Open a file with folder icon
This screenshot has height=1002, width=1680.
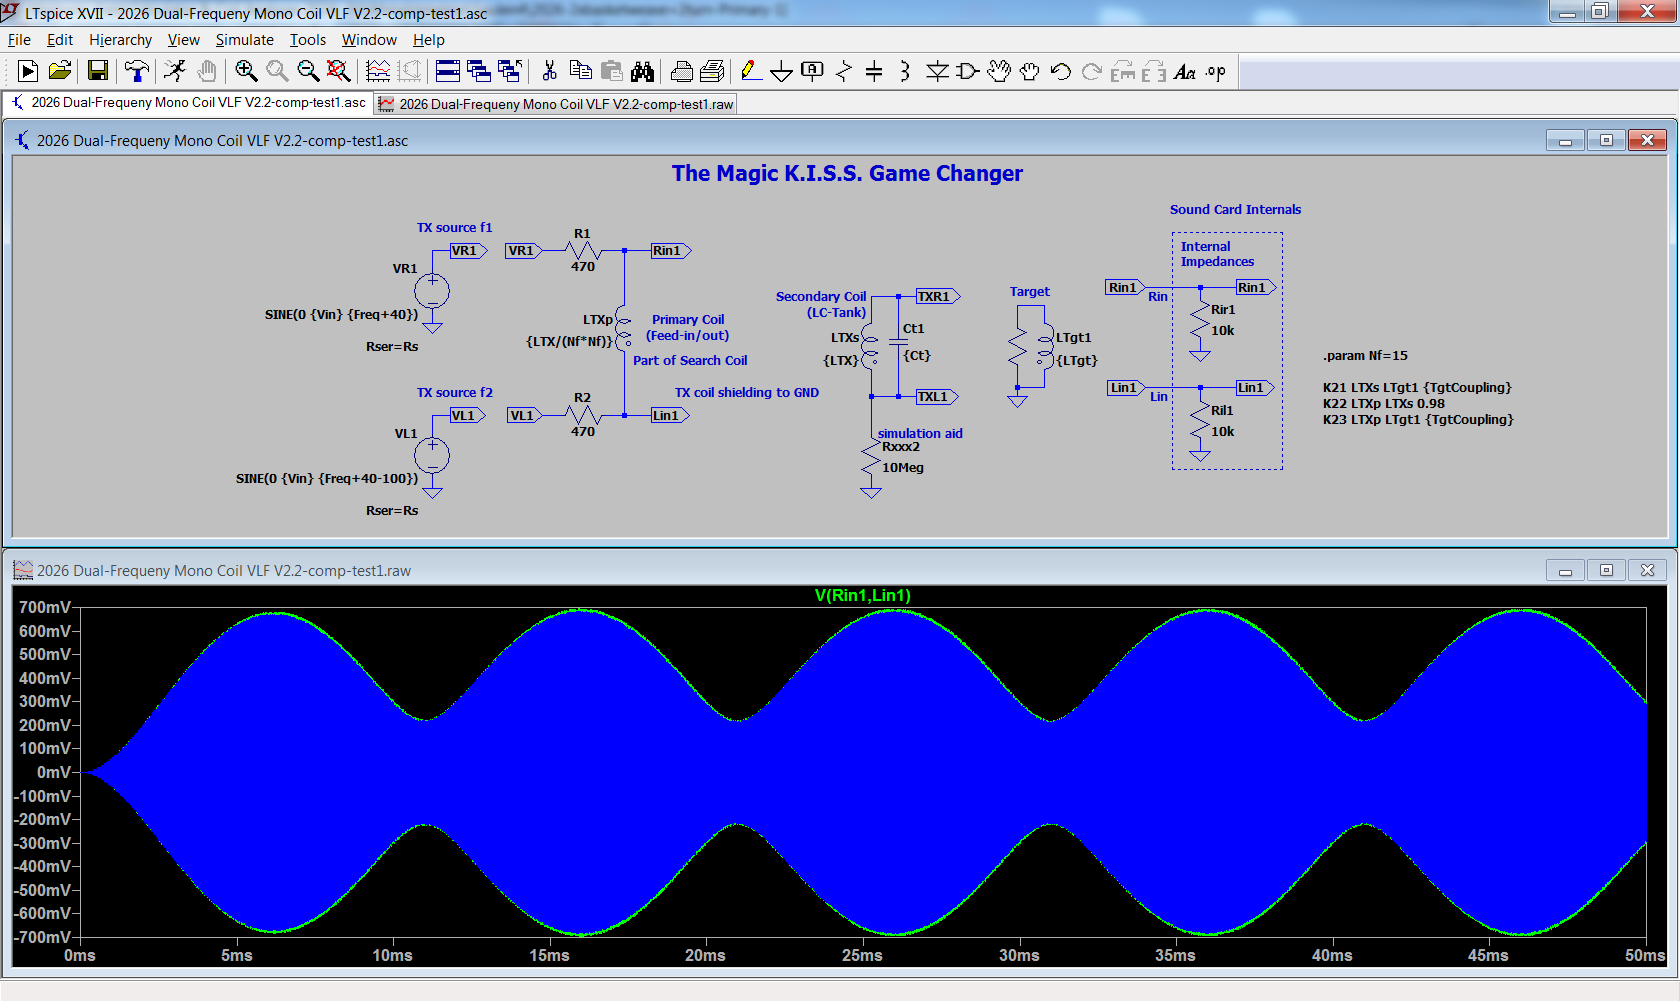pos(60,71)
